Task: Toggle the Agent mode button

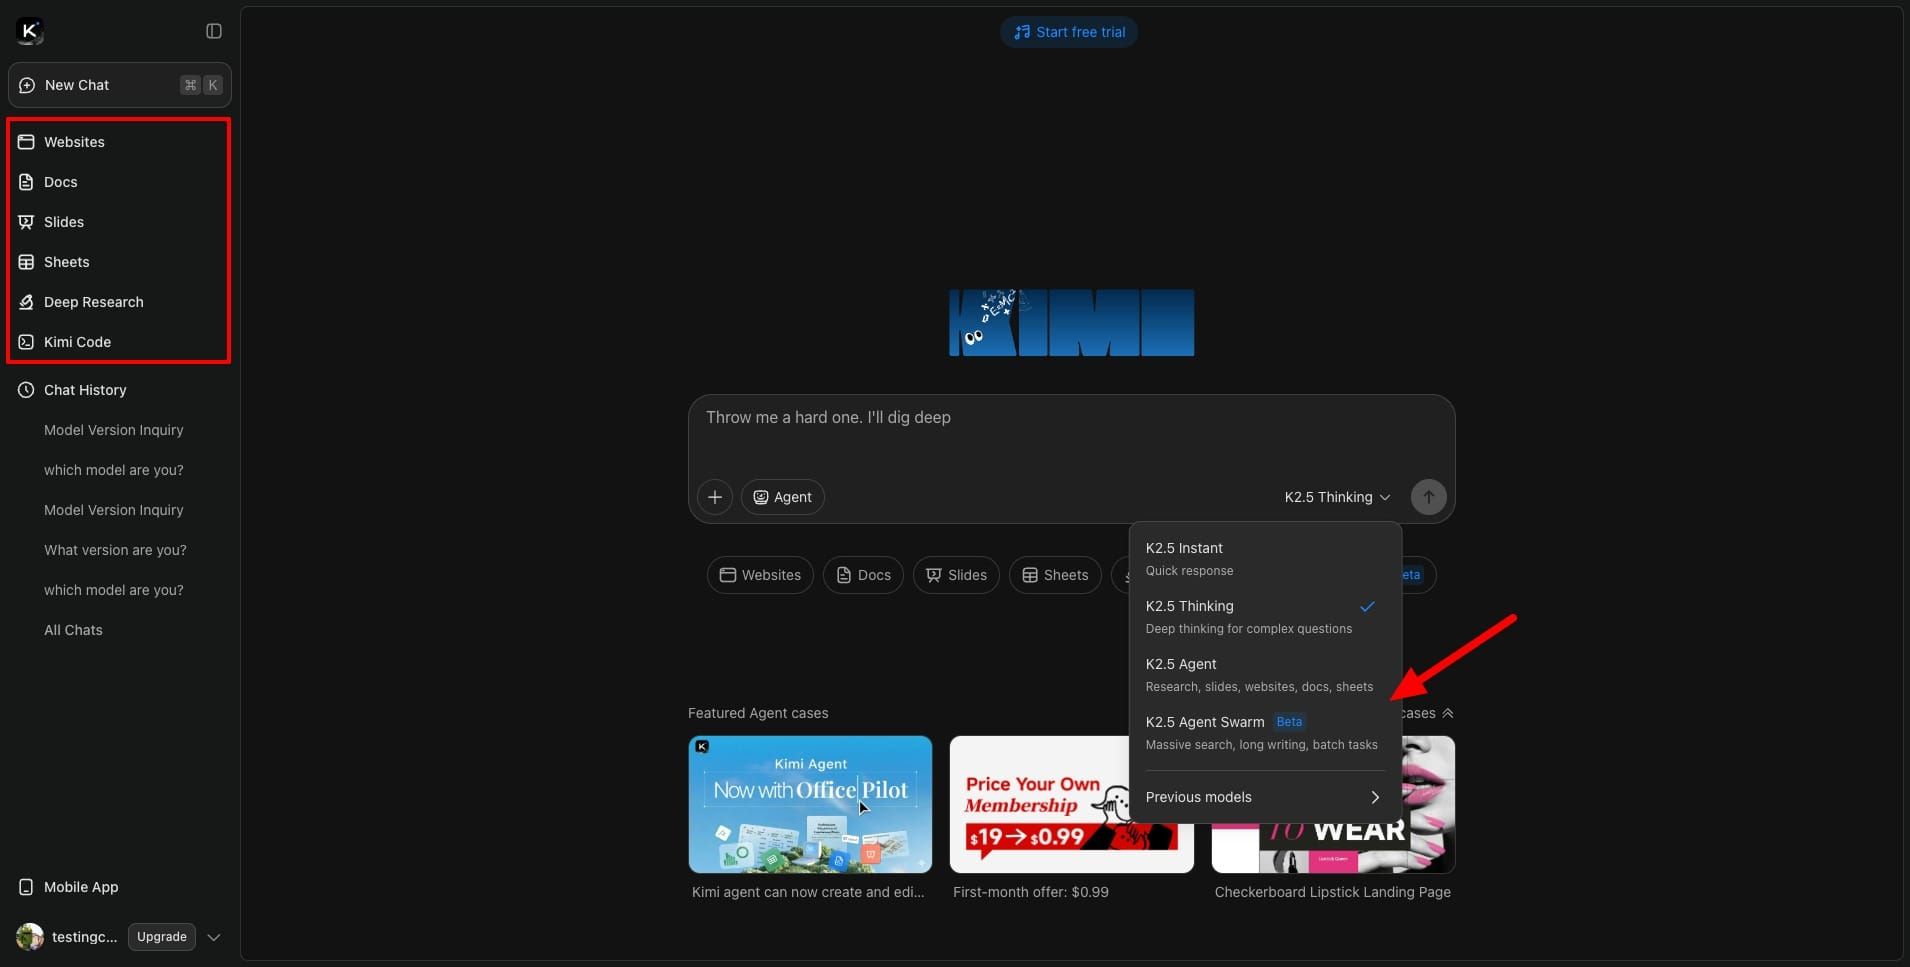Action: point(783,497)
